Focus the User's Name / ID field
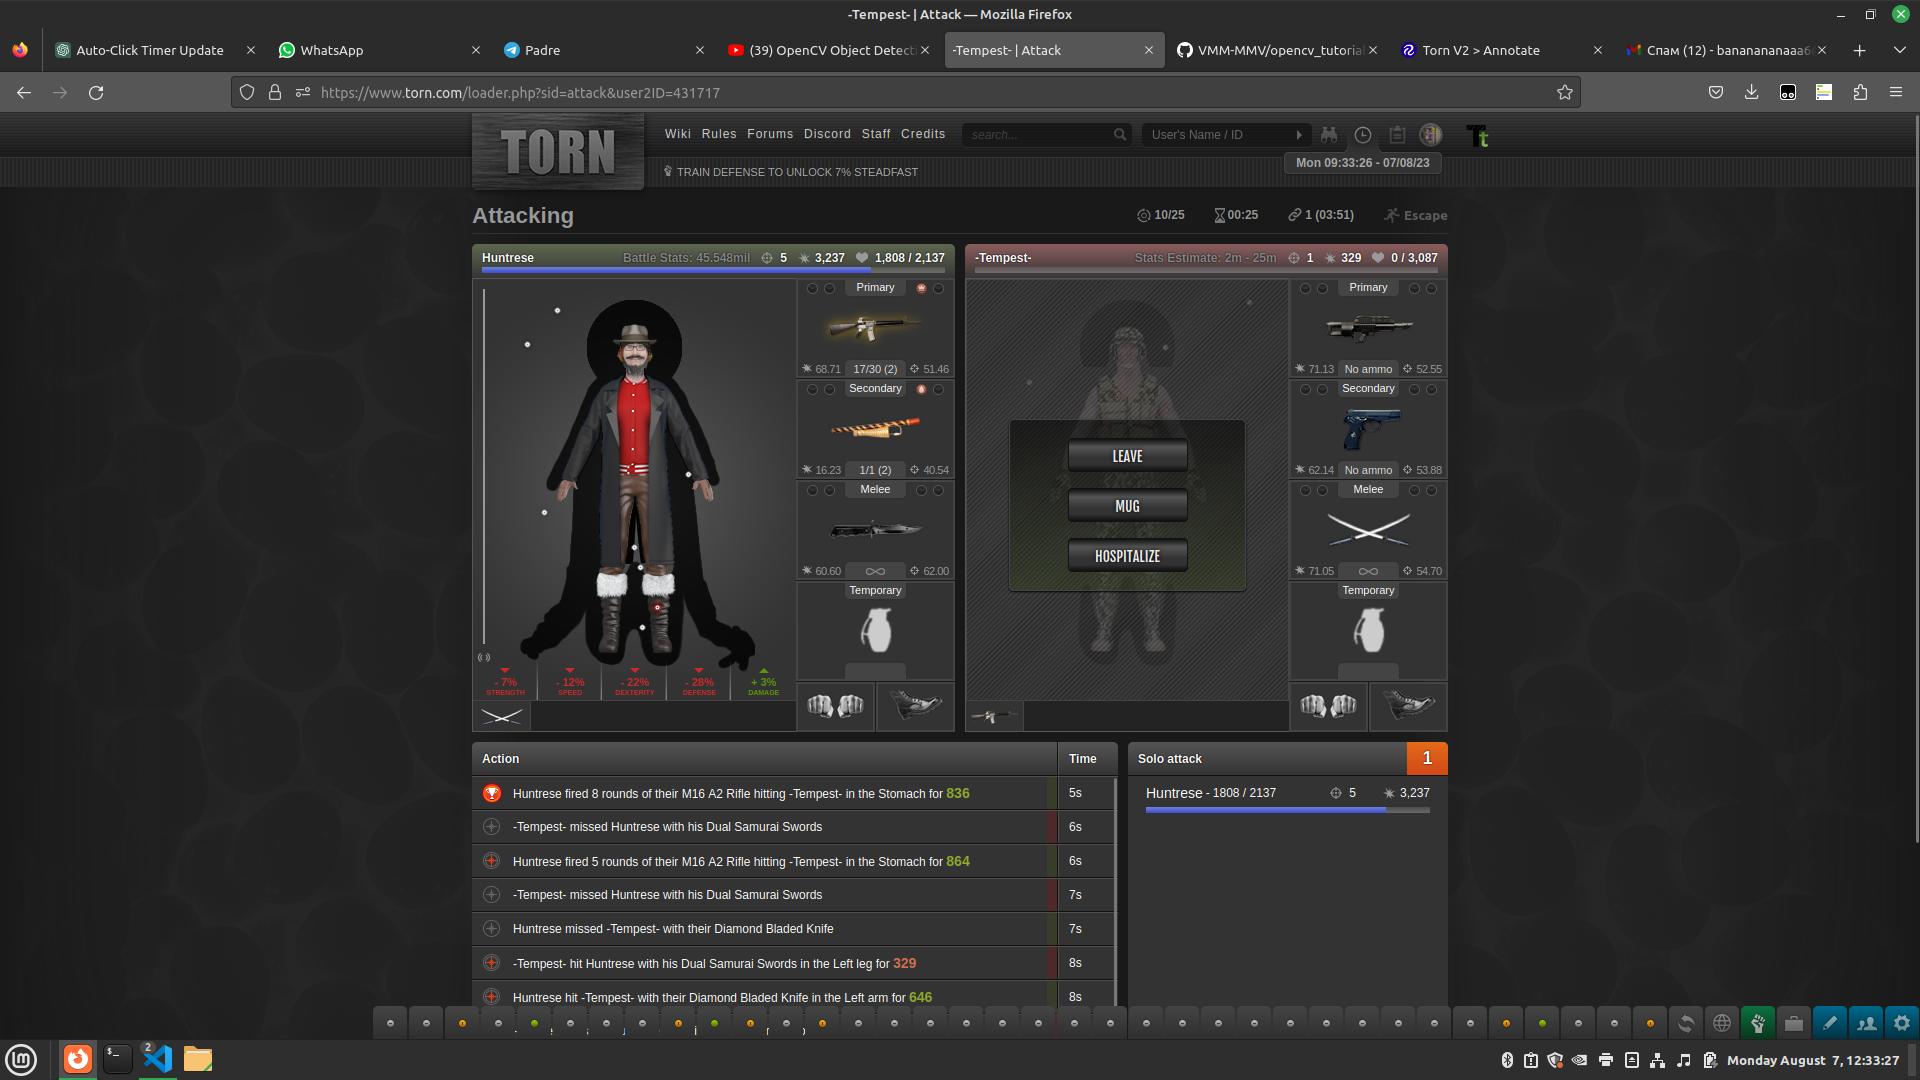The height and width of the screenshot is (1080, 1920). click(1216, 134)
